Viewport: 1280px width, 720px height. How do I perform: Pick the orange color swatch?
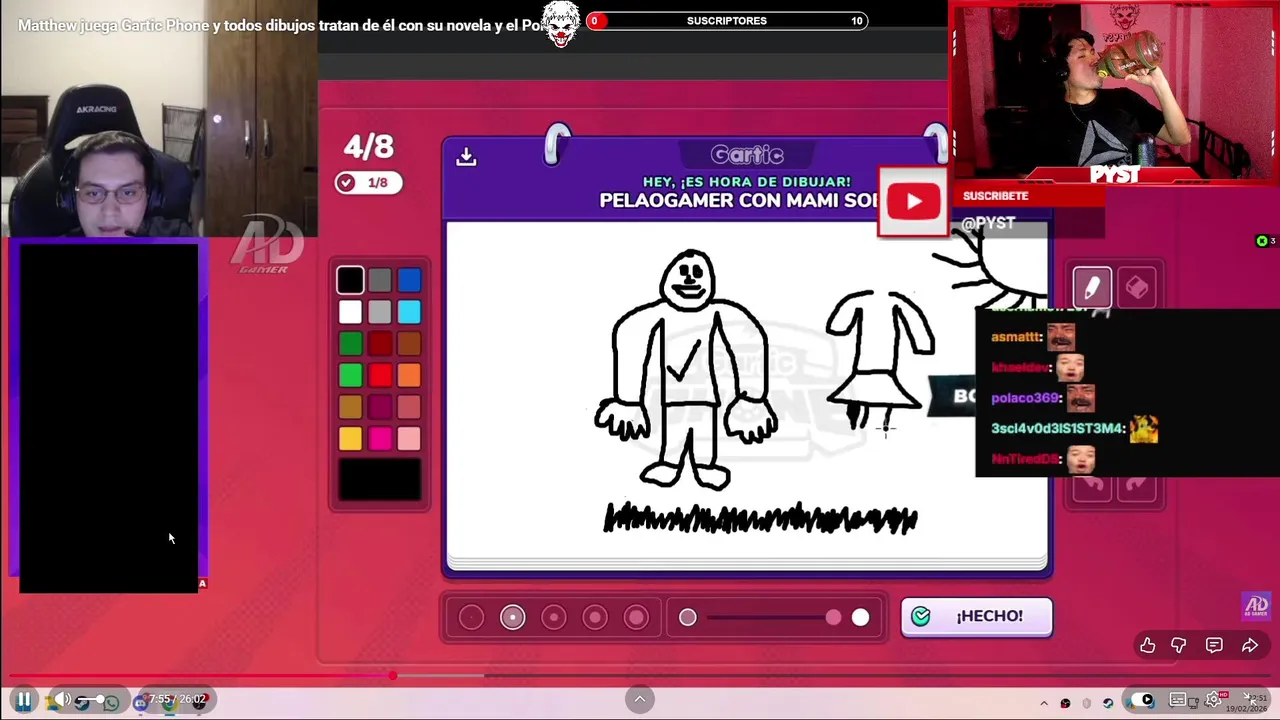409,376
